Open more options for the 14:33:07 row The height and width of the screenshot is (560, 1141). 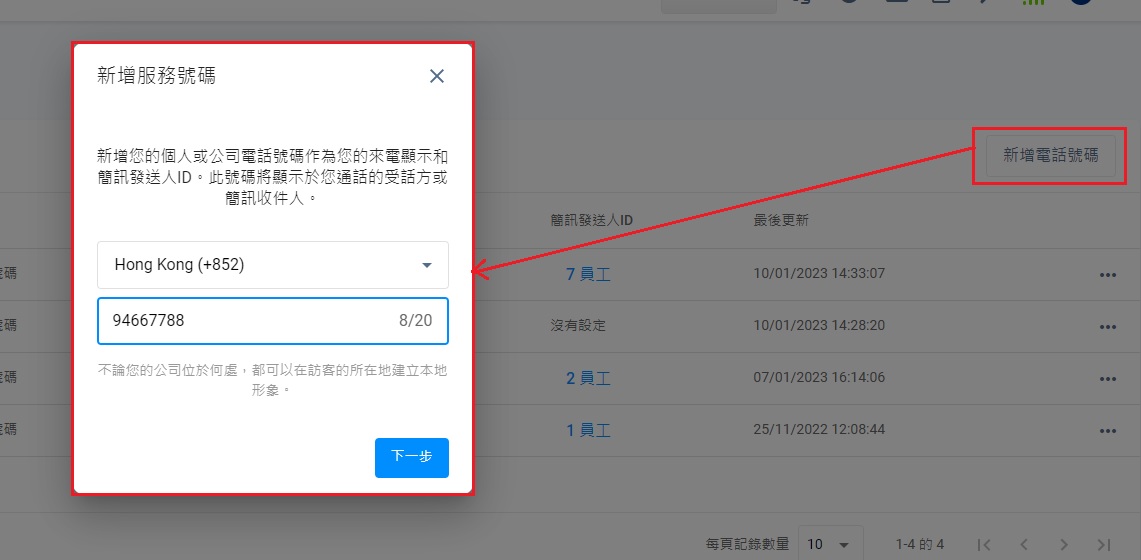pos(1108,275)
